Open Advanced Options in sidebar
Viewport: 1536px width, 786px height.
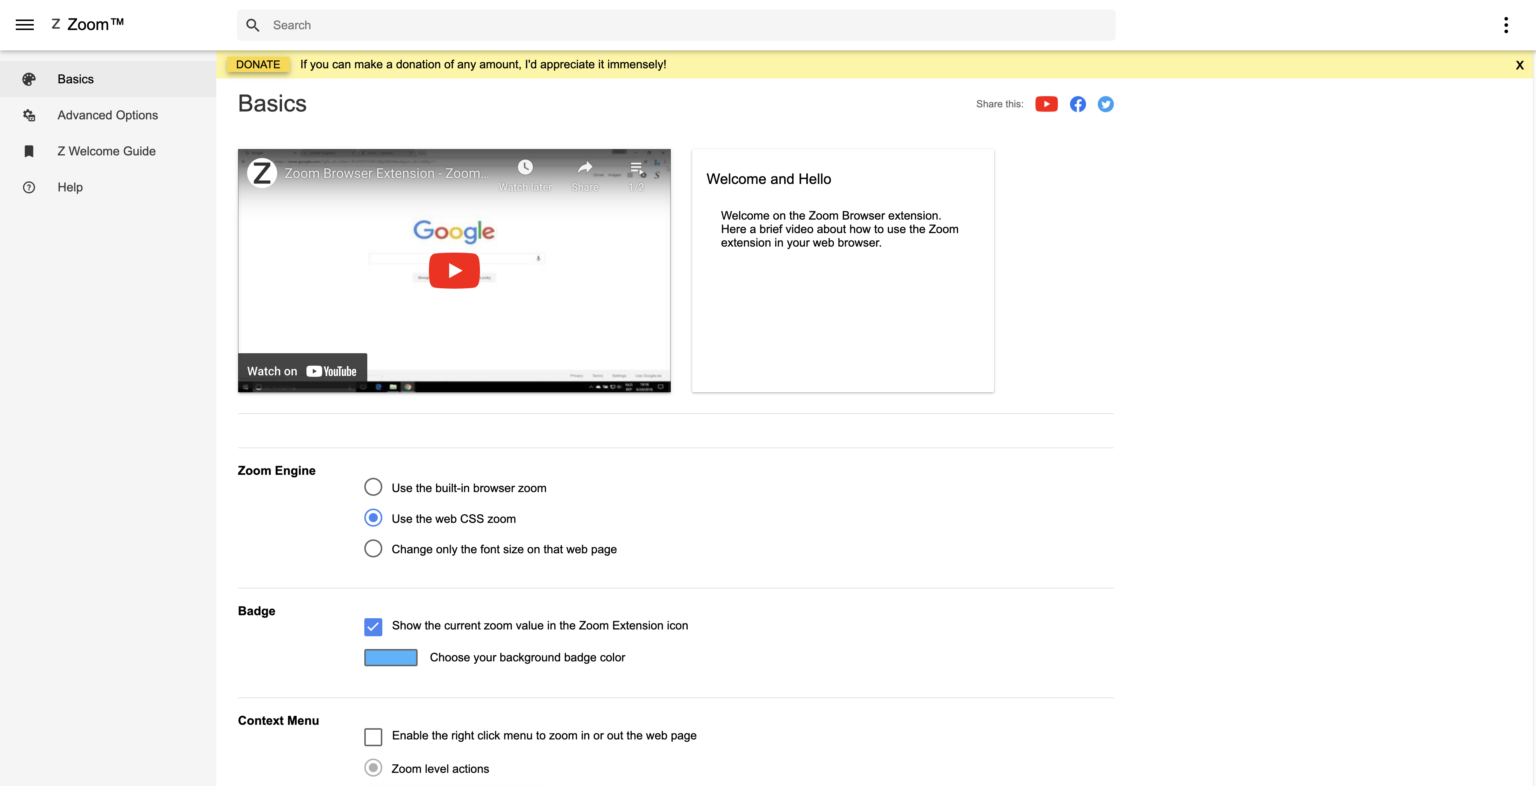click(107, 115)
